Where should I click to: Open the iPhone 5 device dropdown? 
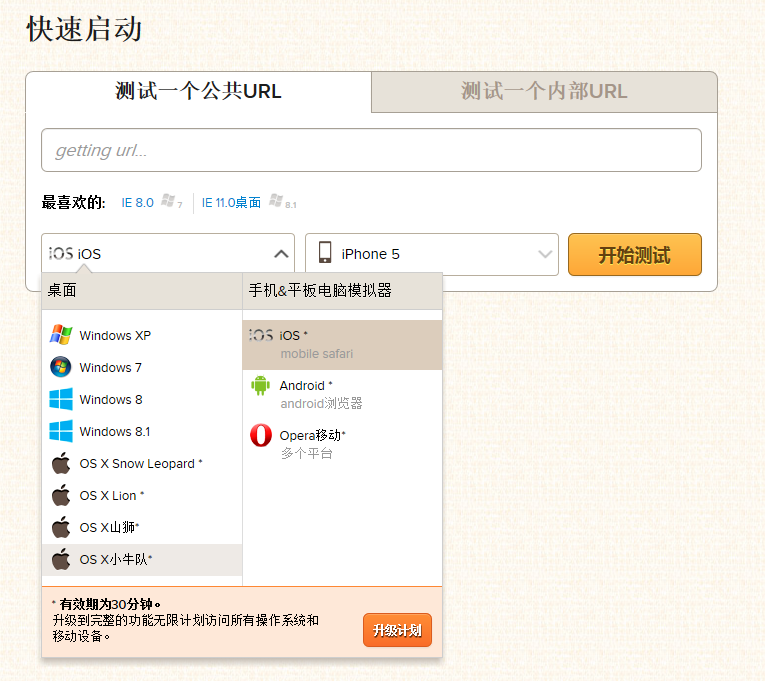pyautogui.click(x=432, y=254)
